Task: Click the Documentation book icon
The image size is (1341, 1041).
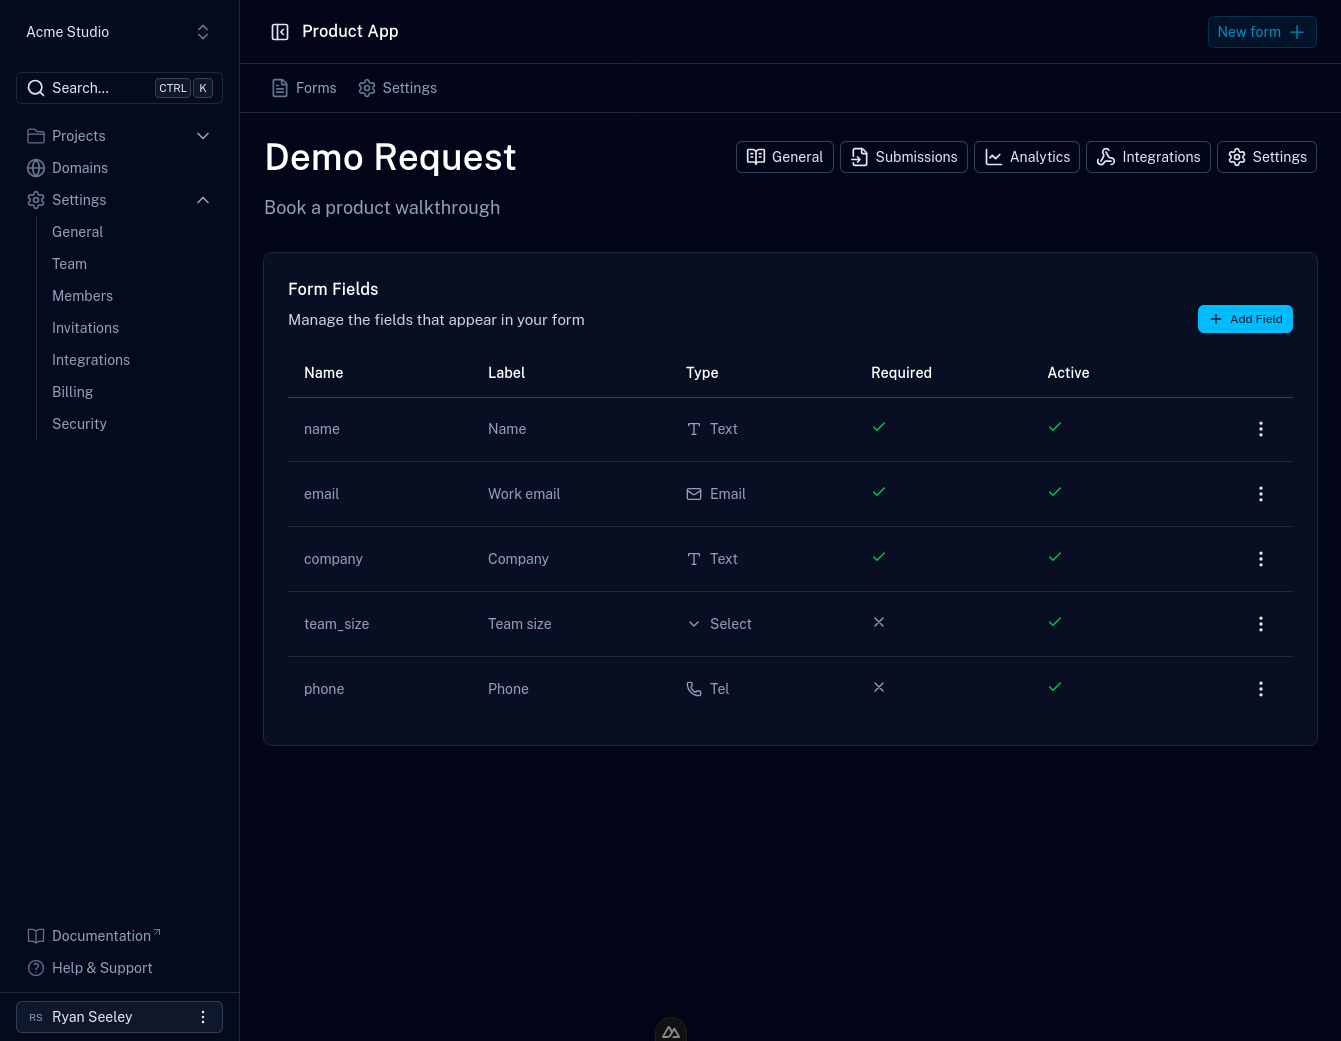Action: [x=36, y=936]
